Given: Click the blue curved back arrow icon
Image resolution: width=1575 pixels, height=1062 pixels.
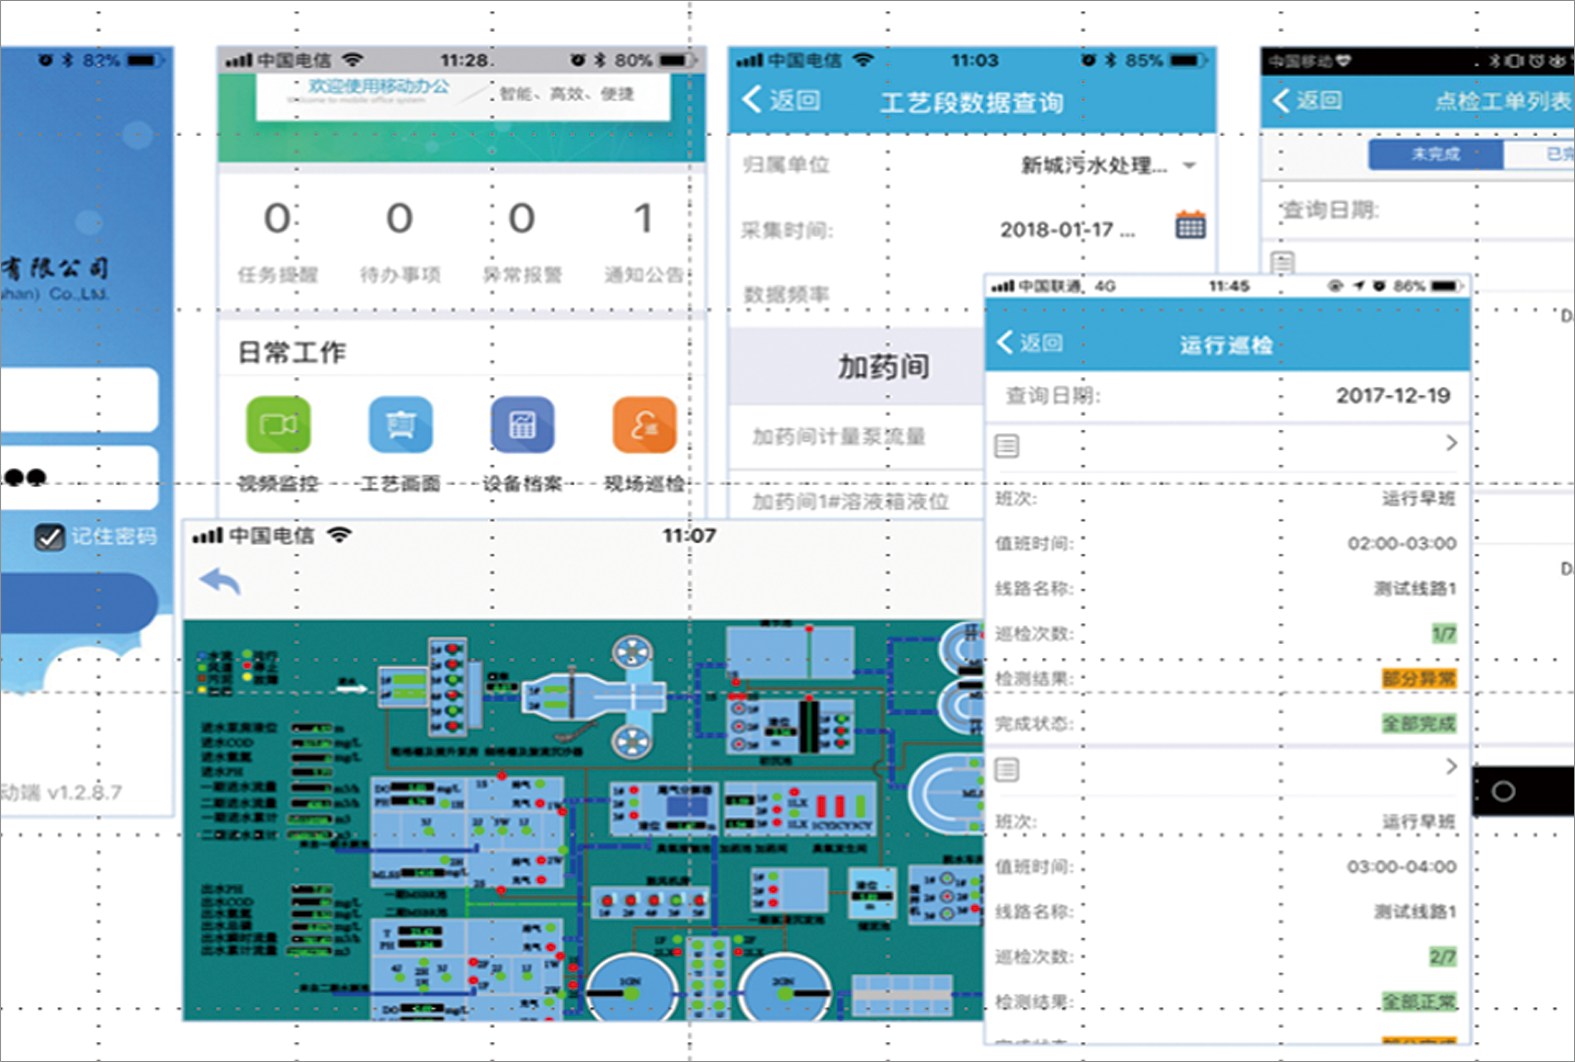Looking at the screenshot, I should [x=220, y=581].
